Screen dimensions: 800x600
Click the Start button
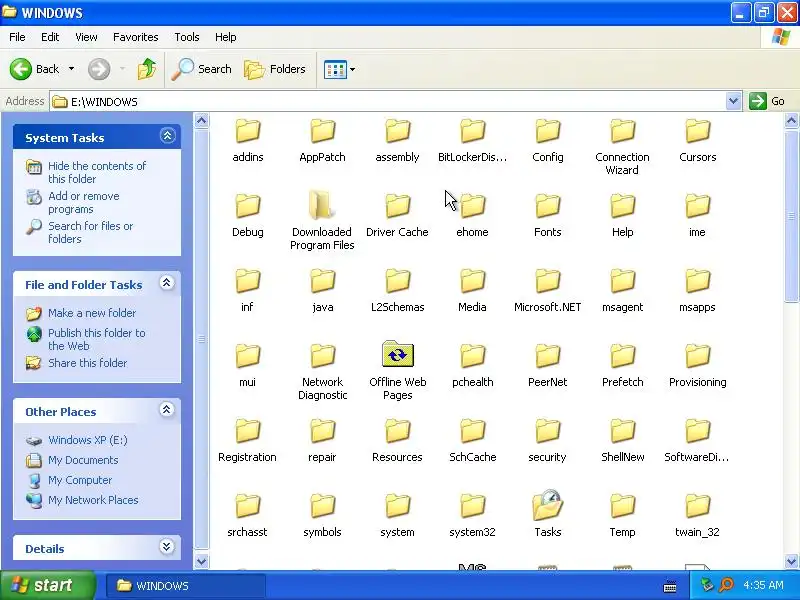[47, 585]
